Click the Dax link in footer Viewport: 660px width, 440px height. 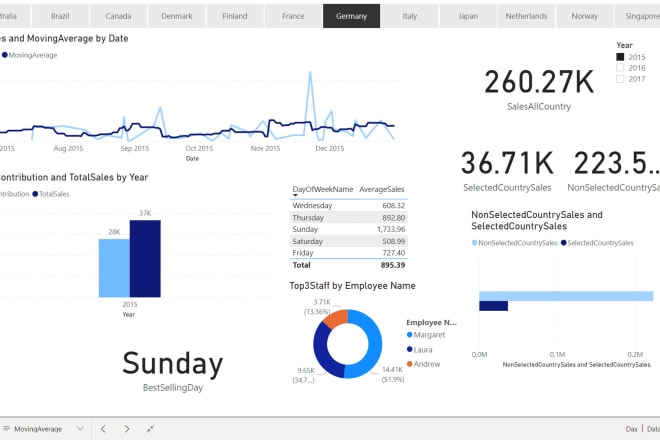pyautogui.click(x=631, y=429)
